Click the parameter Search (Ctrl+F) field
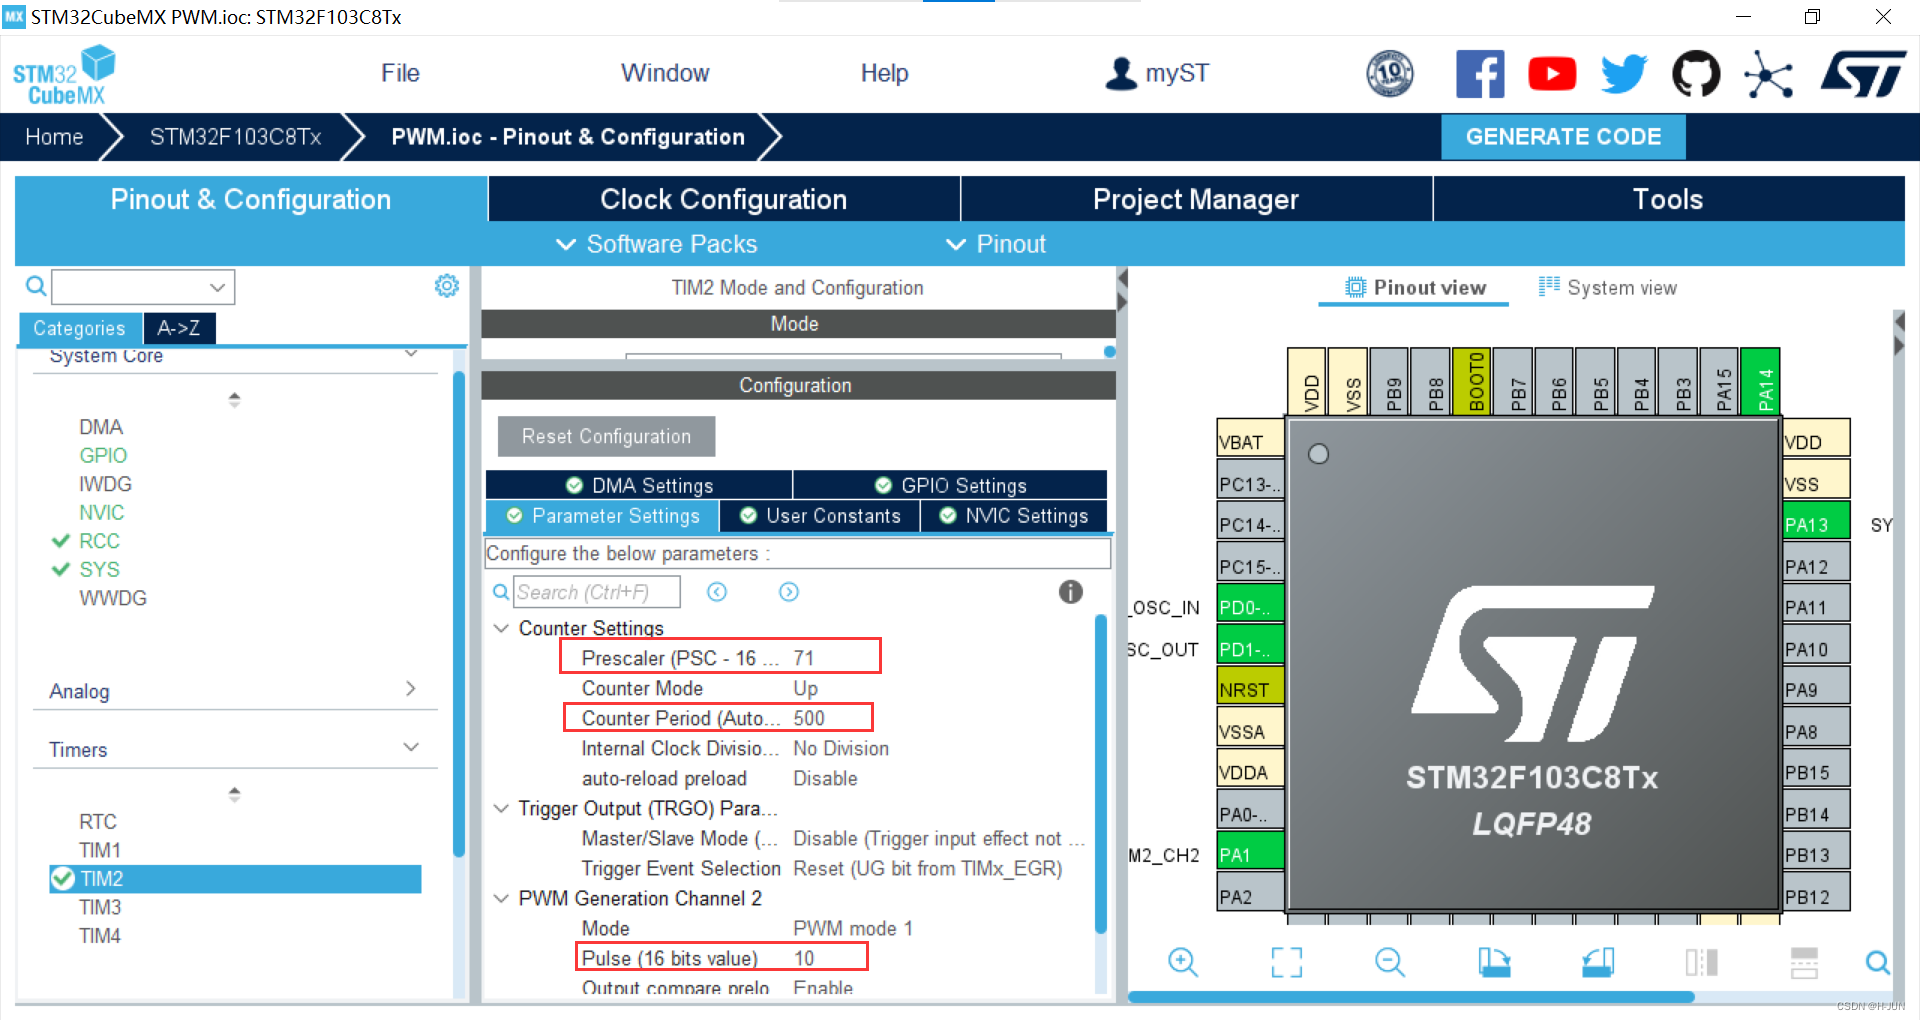Screen dimensions: 1920x1020 pyautogui.click(x=597, y=592)
